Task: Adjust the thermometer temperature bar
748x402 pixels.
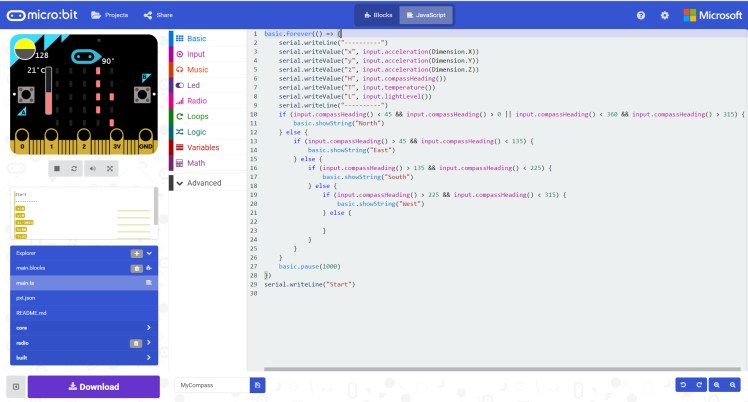Action: click(49, 91)
